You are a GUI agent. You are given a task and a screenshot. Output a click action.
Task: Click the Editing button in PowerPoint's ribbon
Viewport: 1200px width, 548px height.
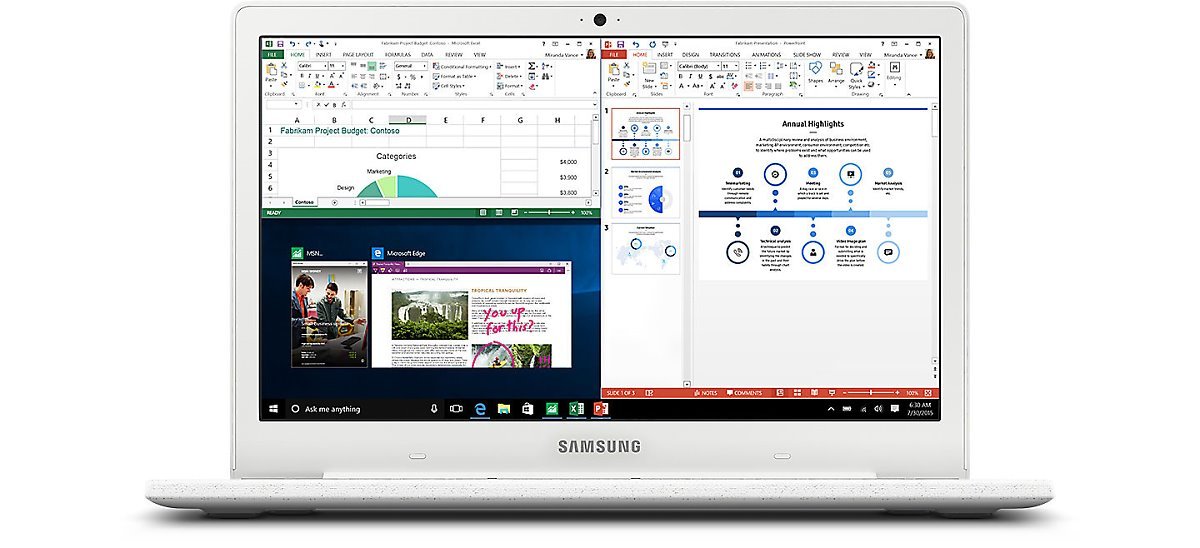[894, 74]
